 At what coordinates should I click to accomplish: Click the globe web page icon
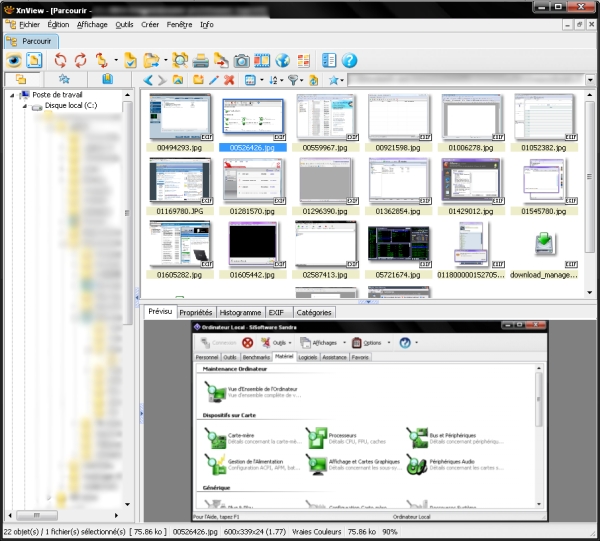coord(285,60)
